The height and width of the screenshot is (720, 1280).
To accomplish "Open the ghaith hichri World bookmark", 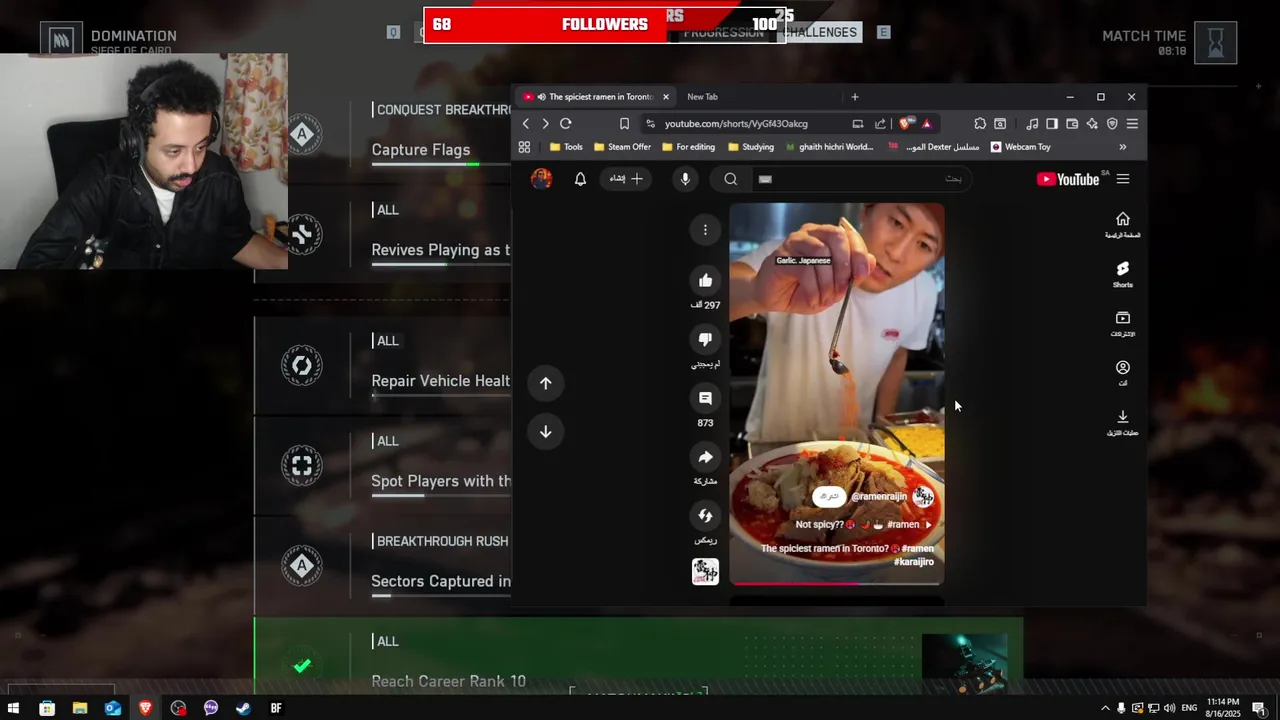I will (830, 147).
